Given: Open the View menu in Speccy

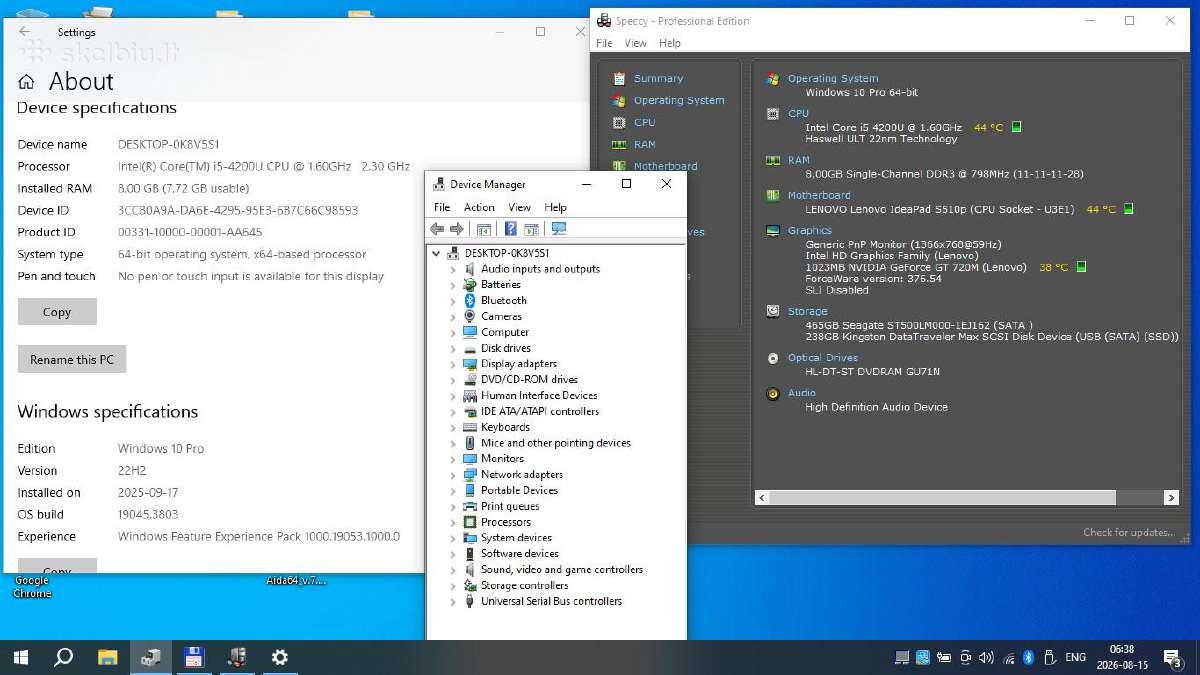Looking at the screenshot, I should pyautogui.click(x=636, y=43).
